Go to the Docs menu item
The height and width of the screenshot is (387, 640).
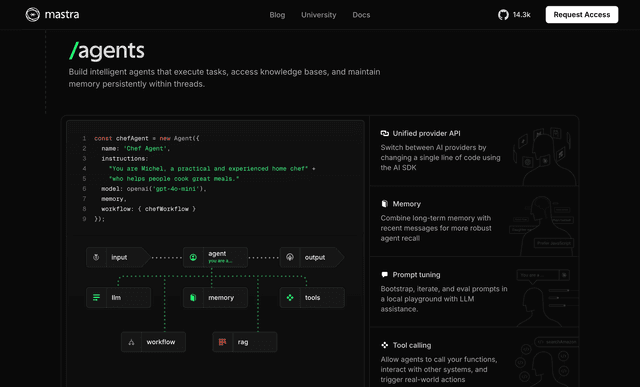tap(361, 15)
